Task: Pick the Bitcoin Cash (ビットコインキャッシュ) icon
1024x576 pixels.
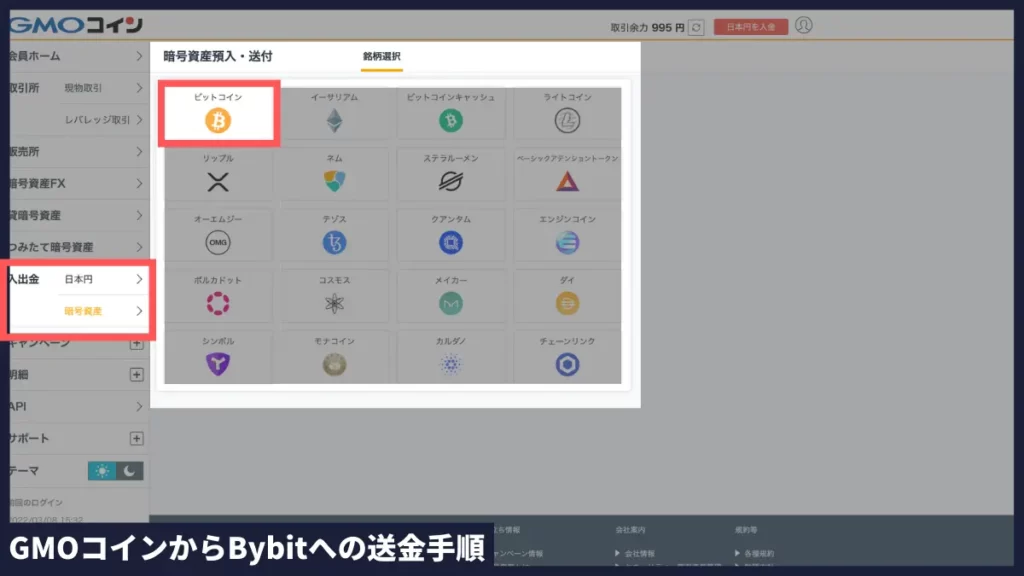Action: (x=451, y=121)
